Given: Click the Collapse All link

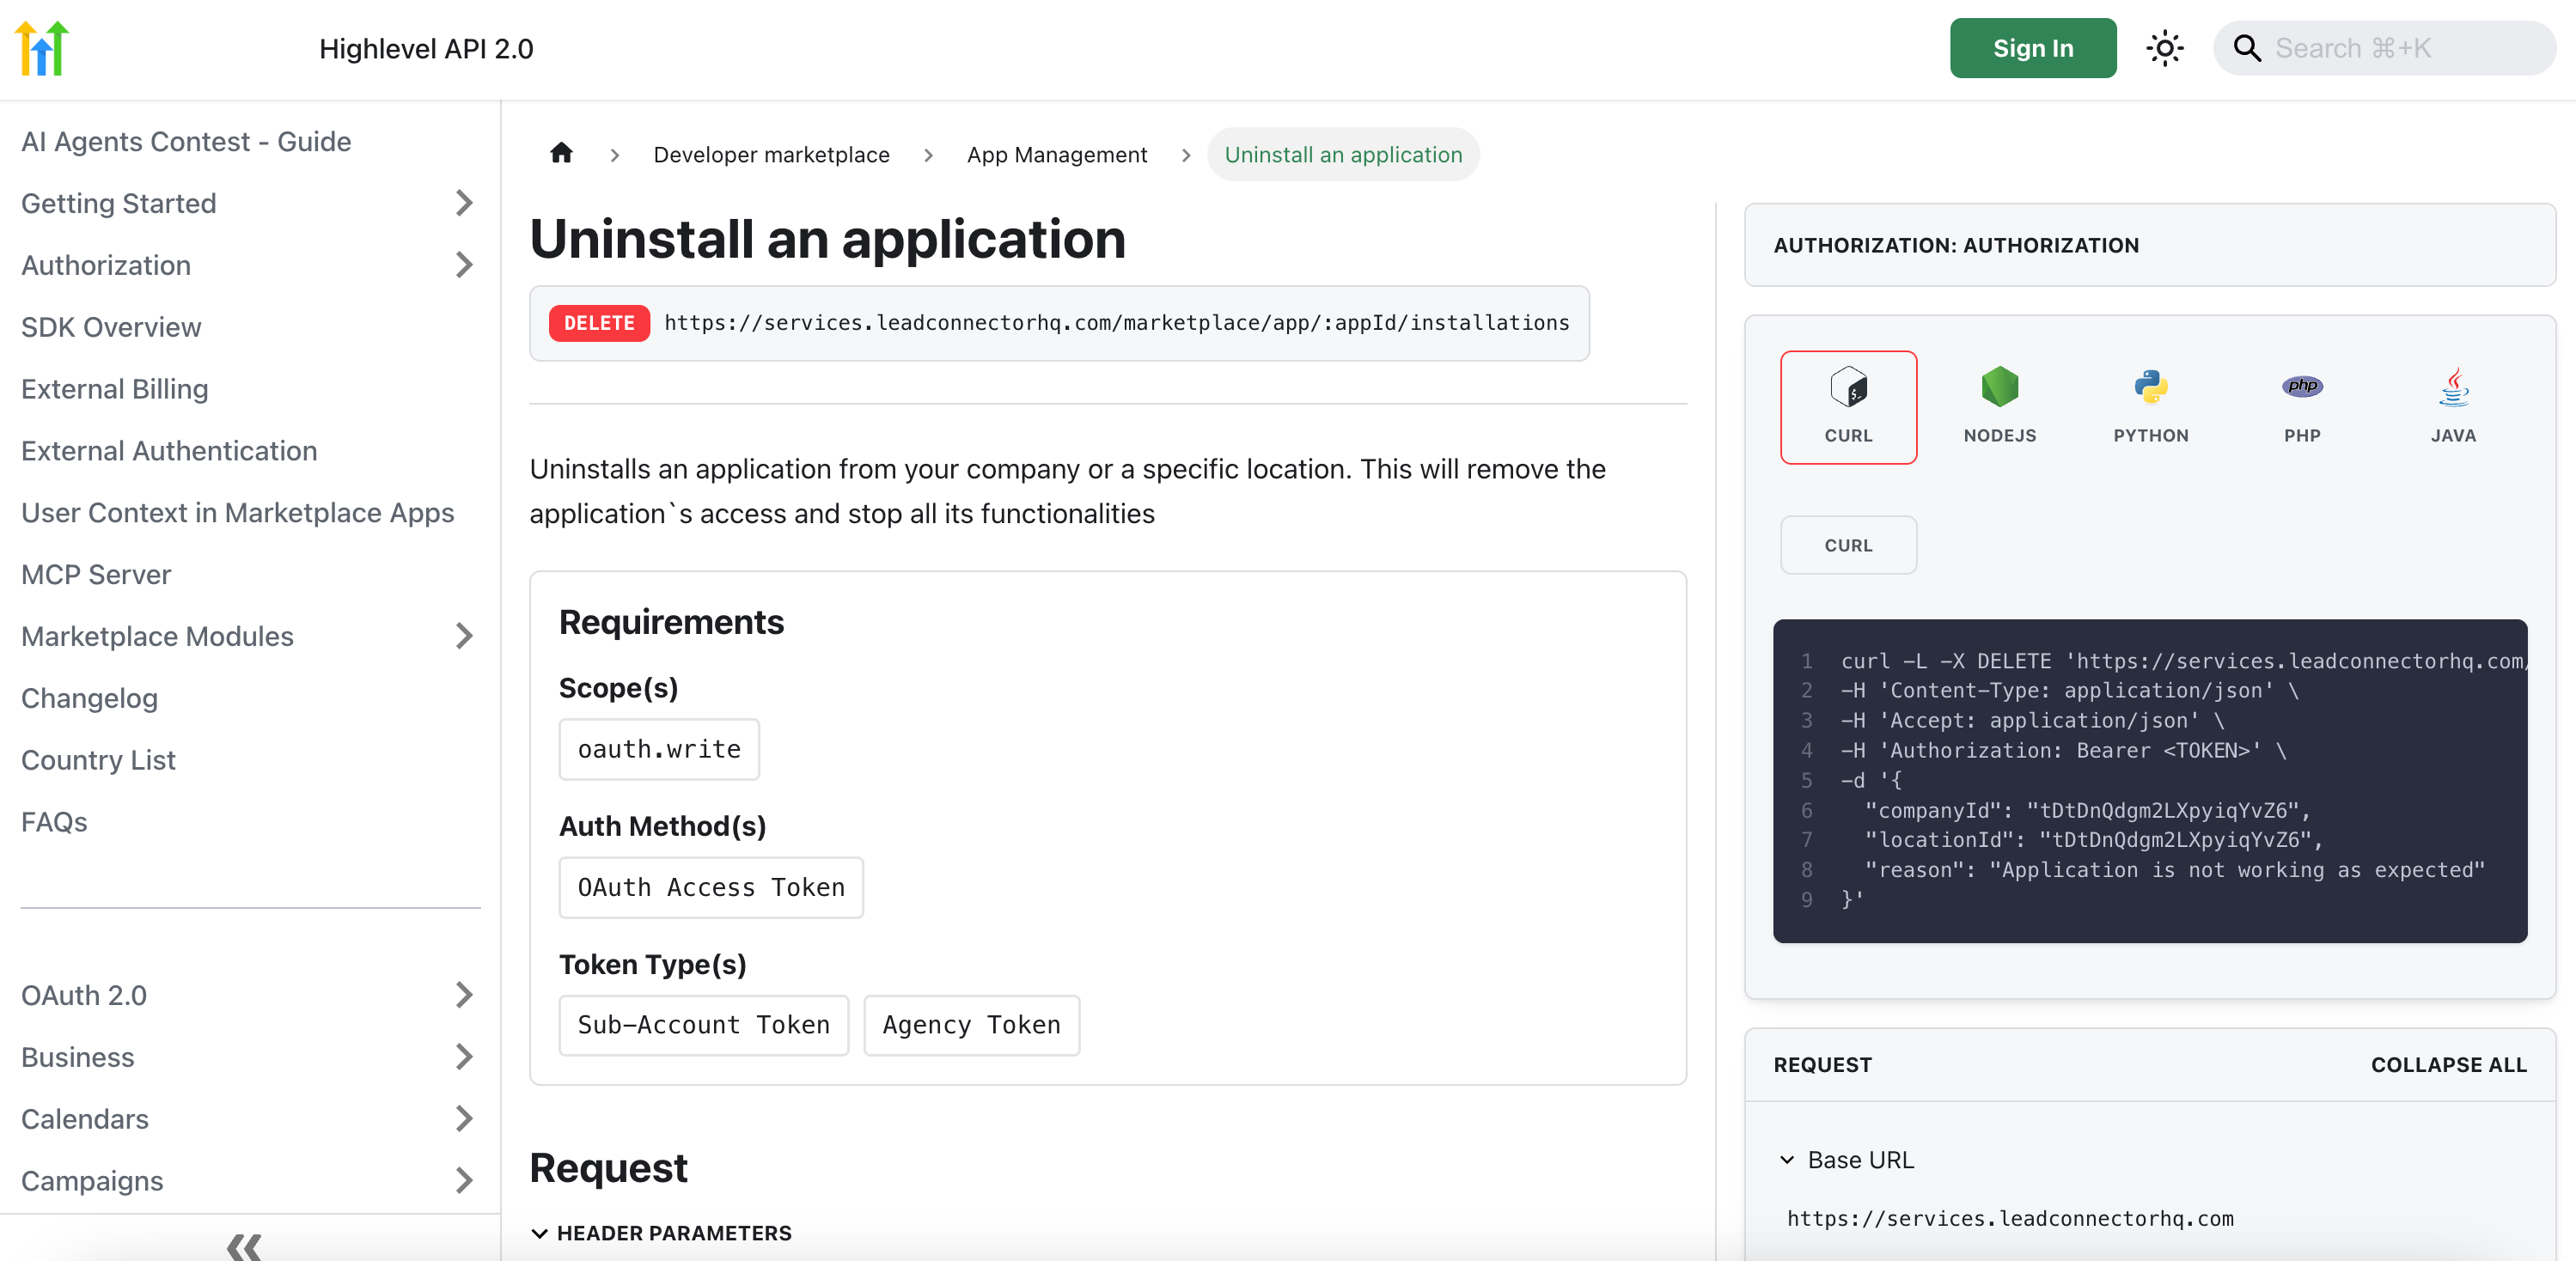Looking at the screenshot, I should click(x=2447, y=1064).
